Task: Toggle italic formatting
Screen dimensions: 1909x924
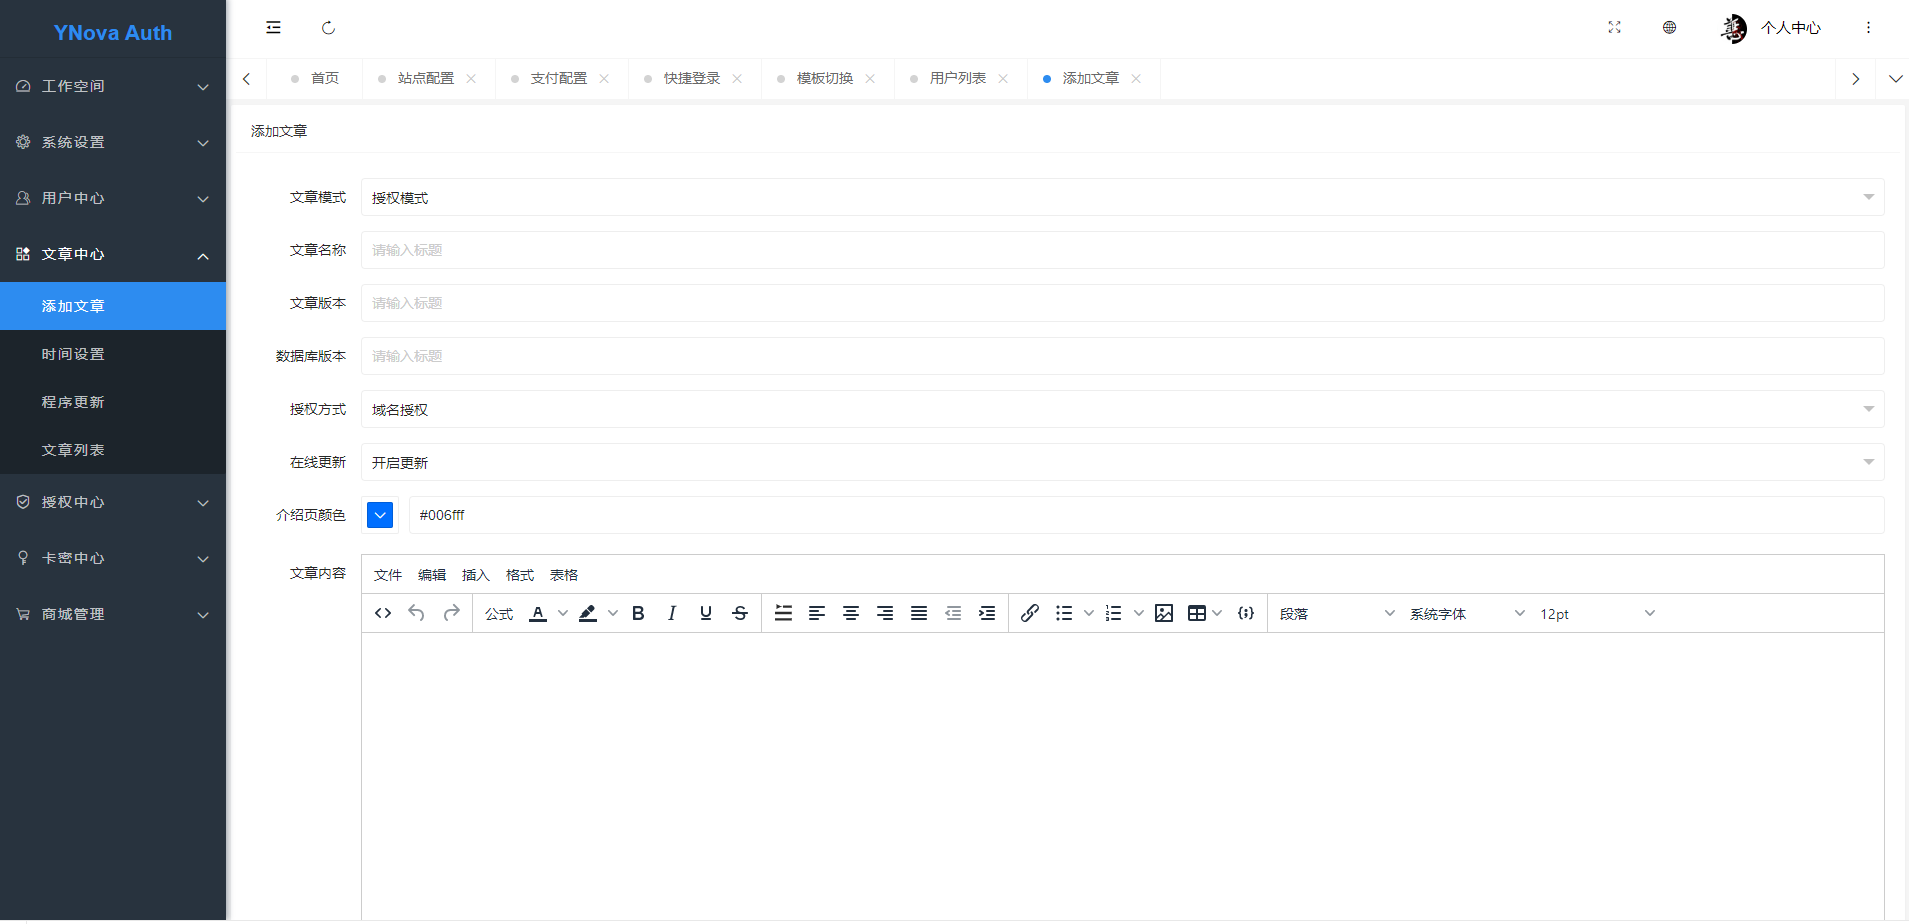Action: pyautogui.click(x=672, y=613)
